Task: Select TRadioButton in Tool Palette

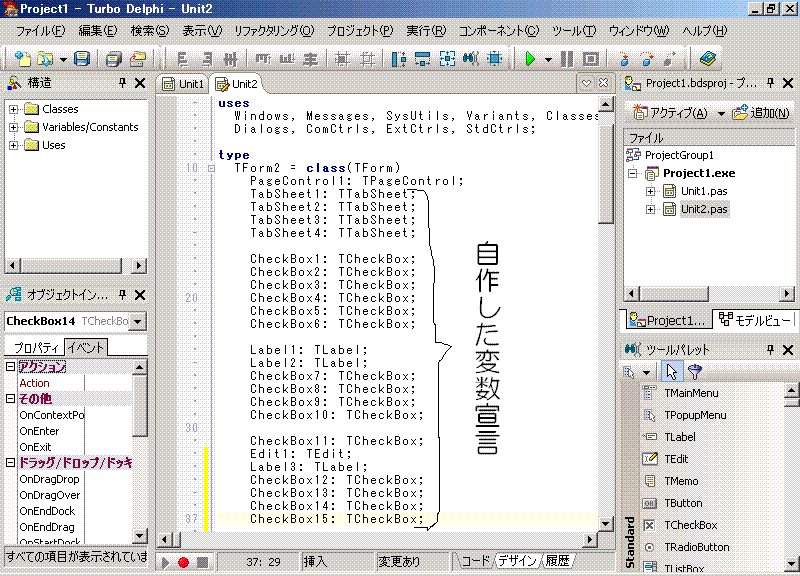Action: point(696,547)
